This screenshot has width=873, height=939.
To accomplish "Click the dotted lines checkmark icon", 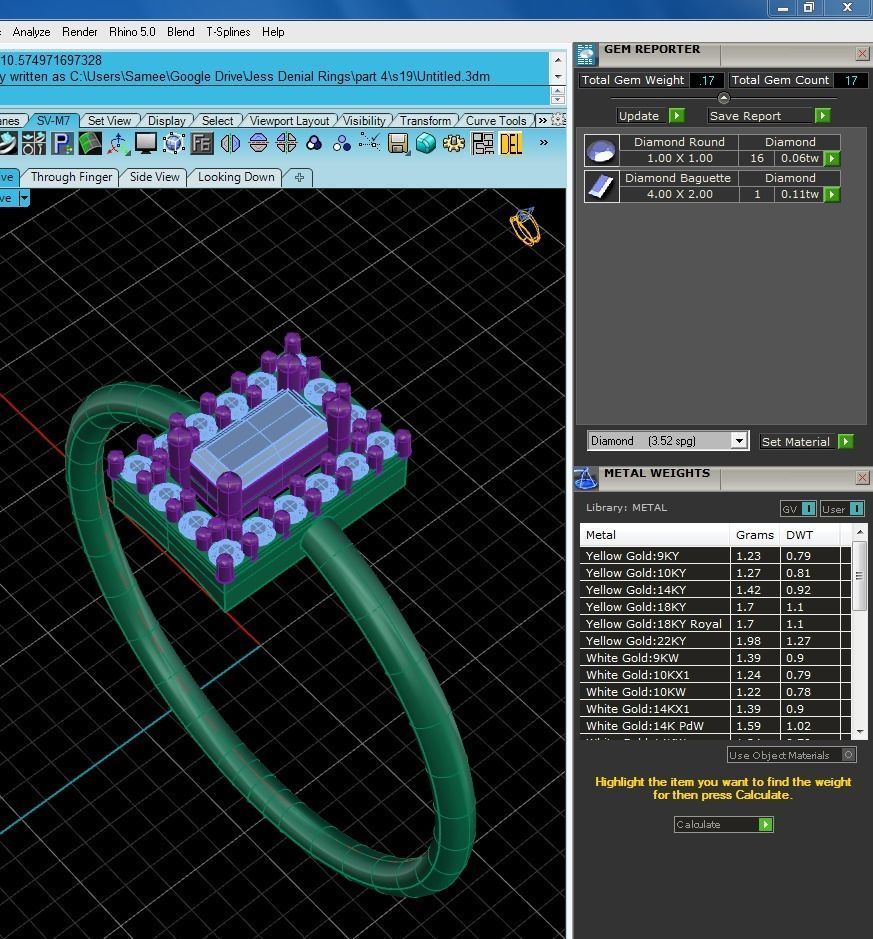I will click(369, 144).
